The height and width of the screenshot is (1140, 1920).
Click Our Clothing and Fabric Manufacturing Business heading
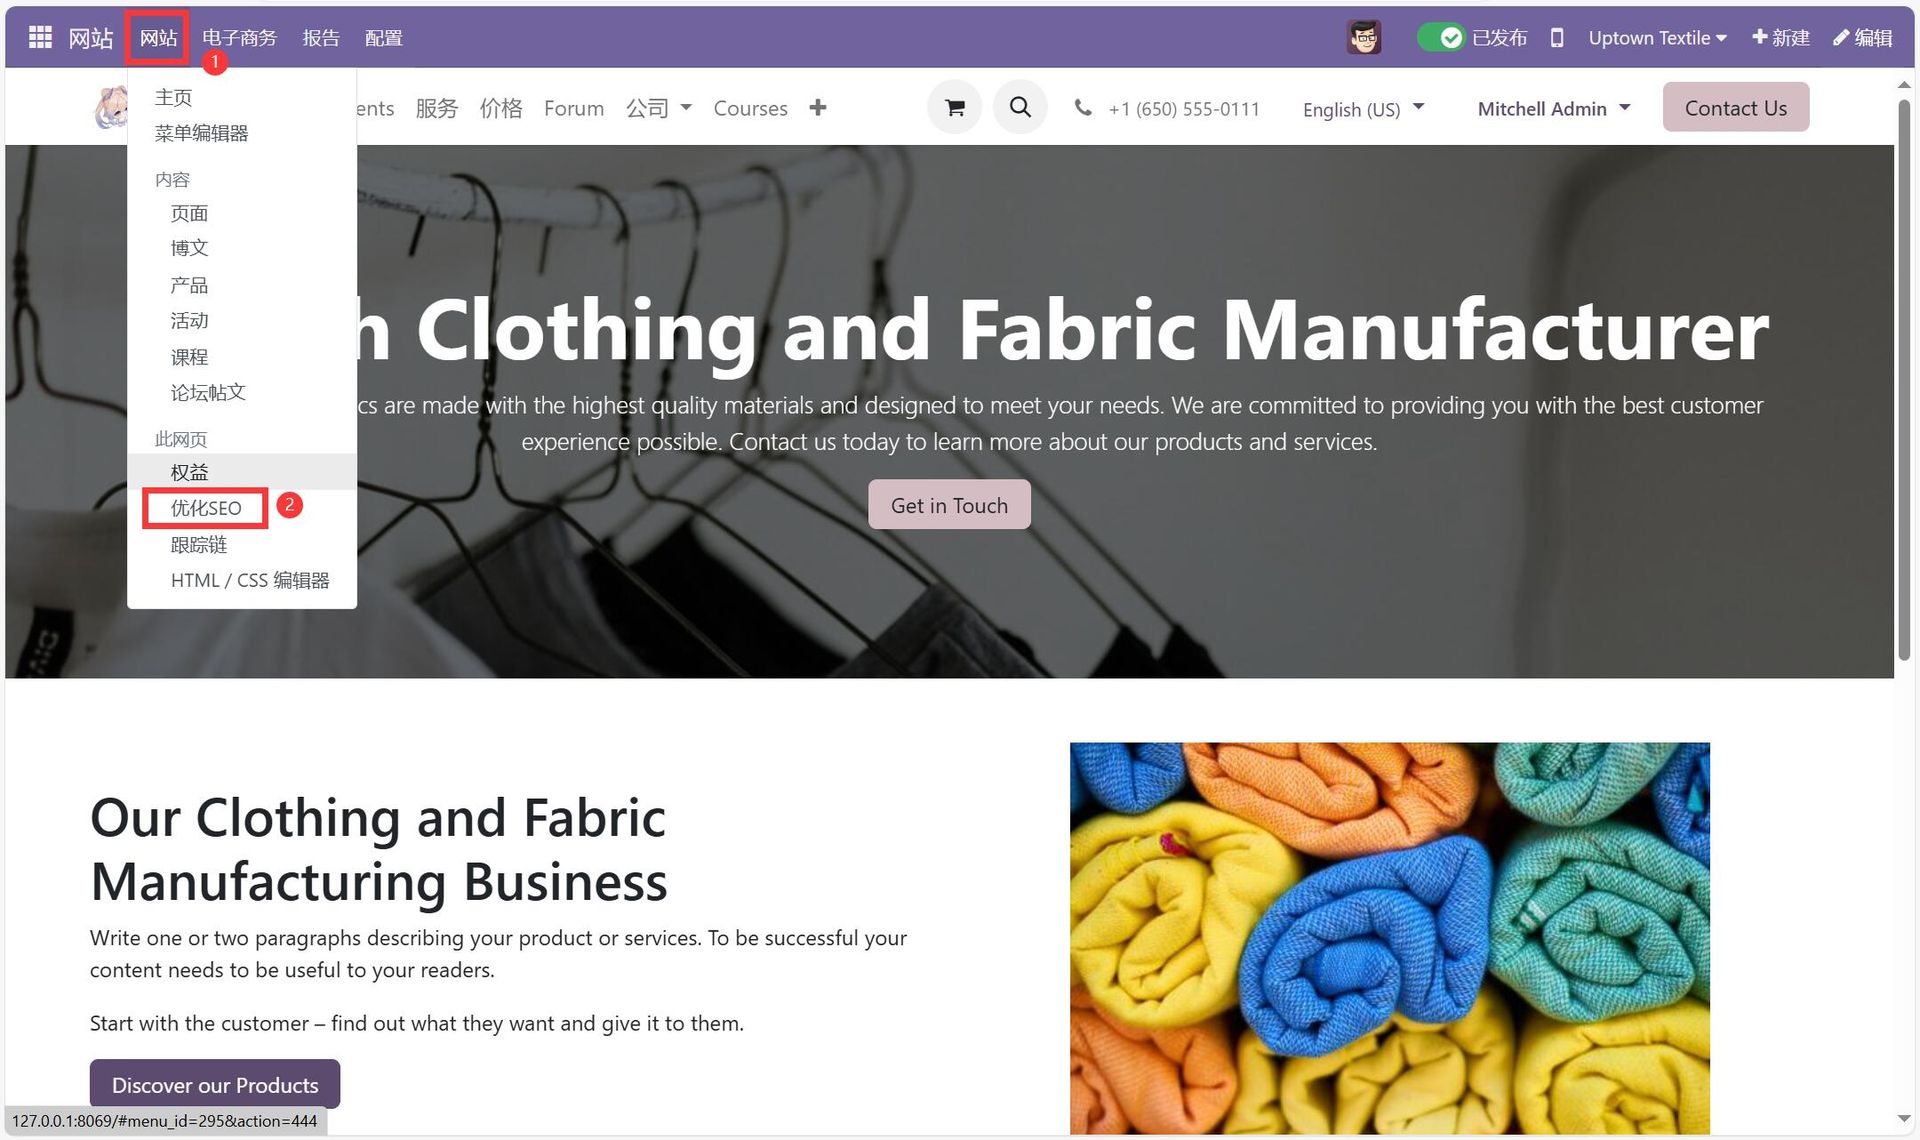(x=379, y=849)
